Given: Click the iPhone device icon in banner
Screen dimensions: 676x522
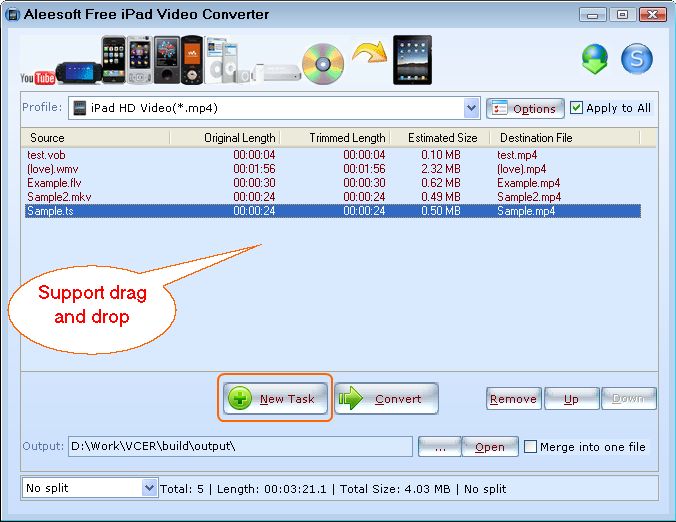Looking at the screenshot, I should (113, 60).
